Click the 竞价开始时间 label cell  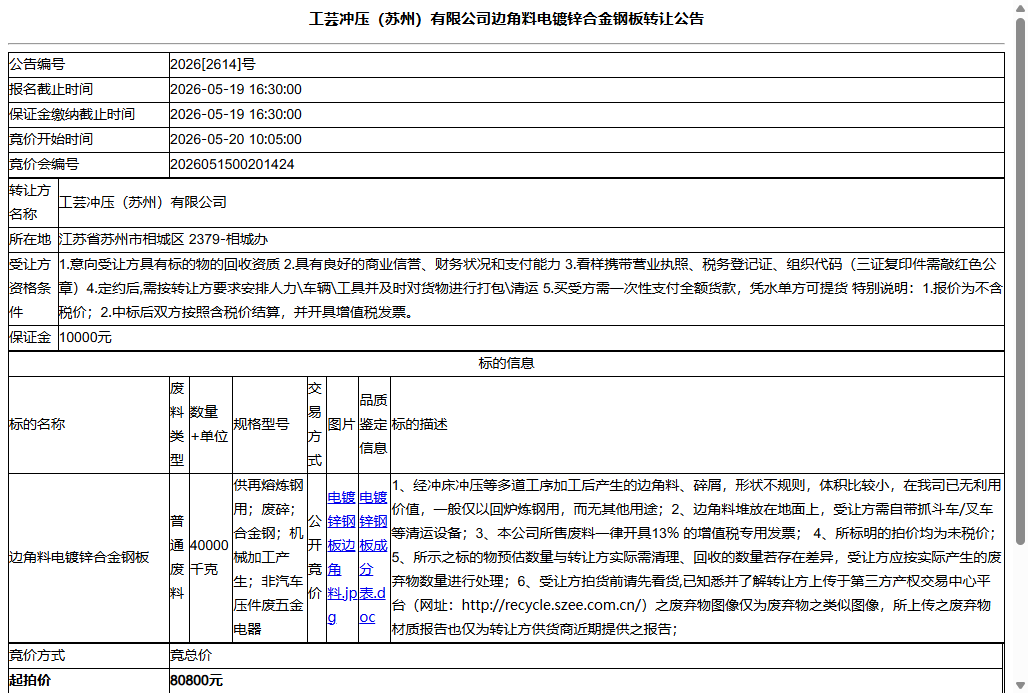point(89,140)
